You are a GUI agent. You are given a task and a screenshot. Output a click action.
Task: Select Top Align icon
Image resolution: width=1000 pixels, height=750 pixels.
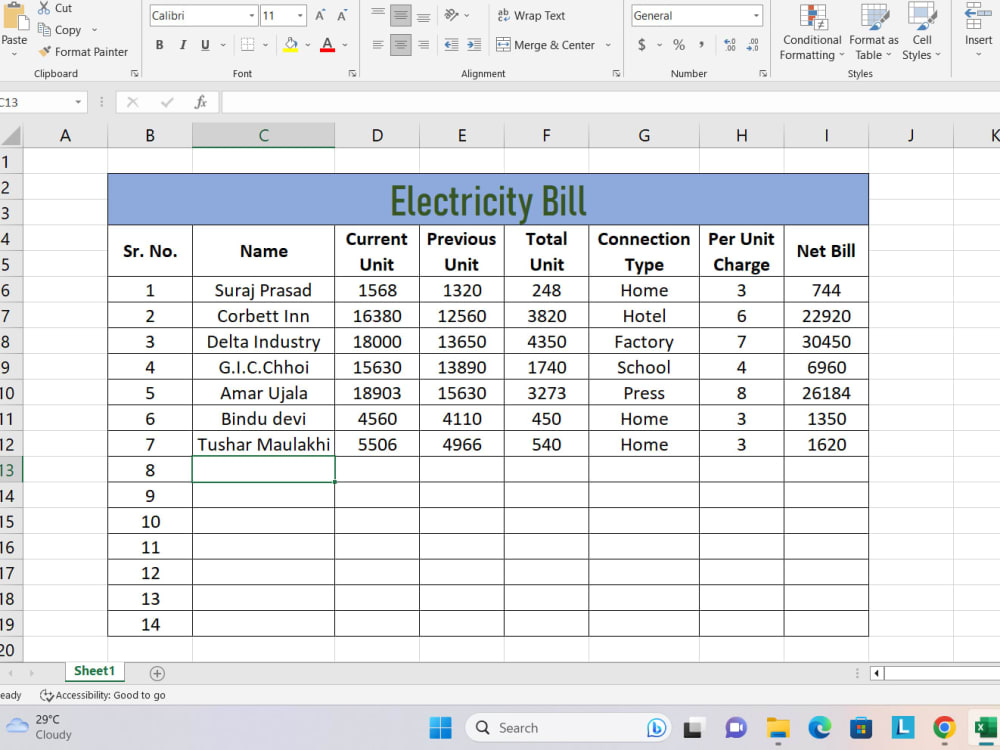378,15
